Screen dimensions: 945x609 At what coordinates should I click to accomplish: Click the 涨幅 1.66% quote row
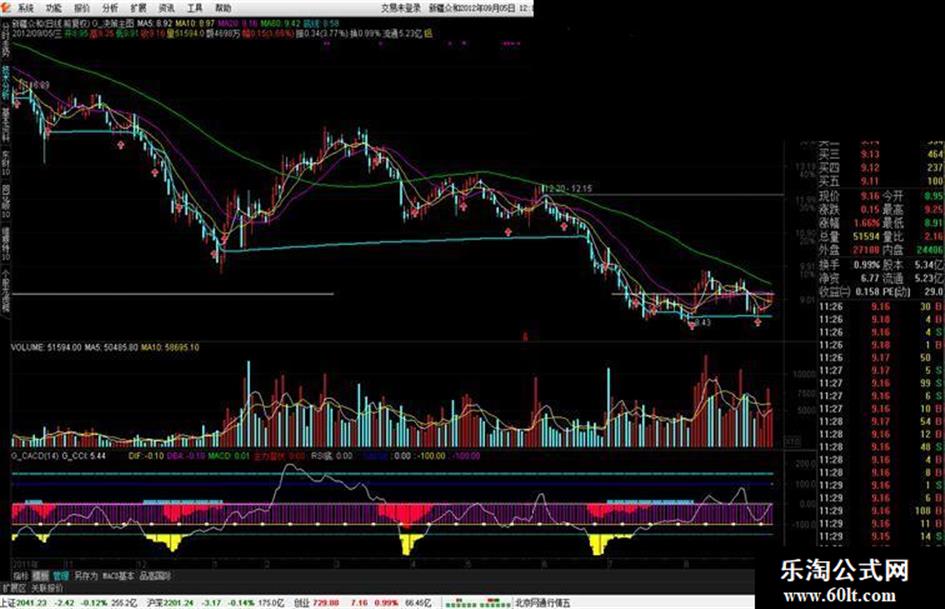849,222
